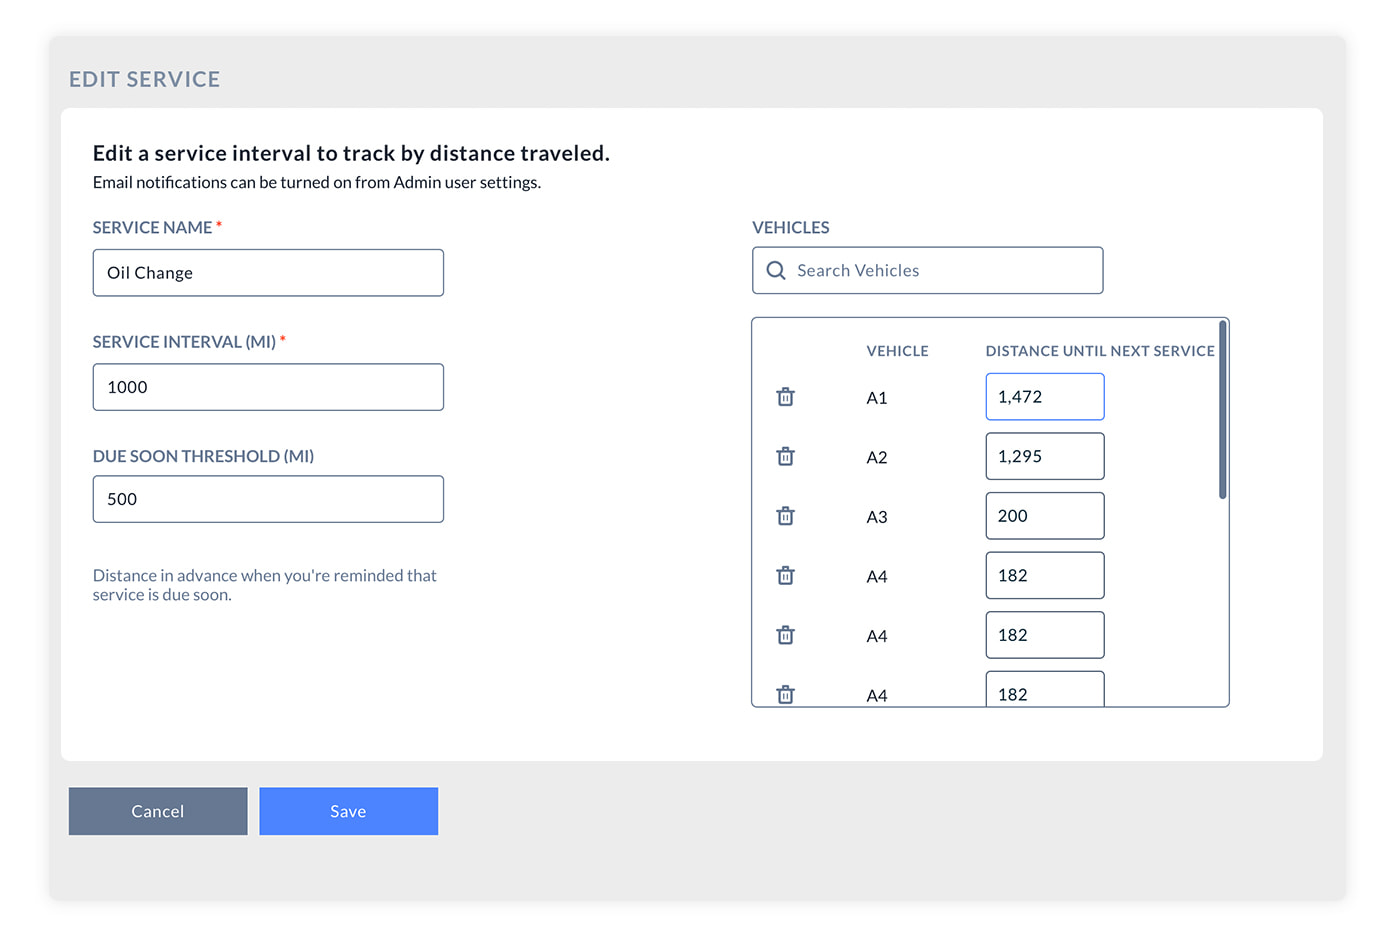
Task: Remove the last A4 vehicle entry
Action: (x=785, y=693)
